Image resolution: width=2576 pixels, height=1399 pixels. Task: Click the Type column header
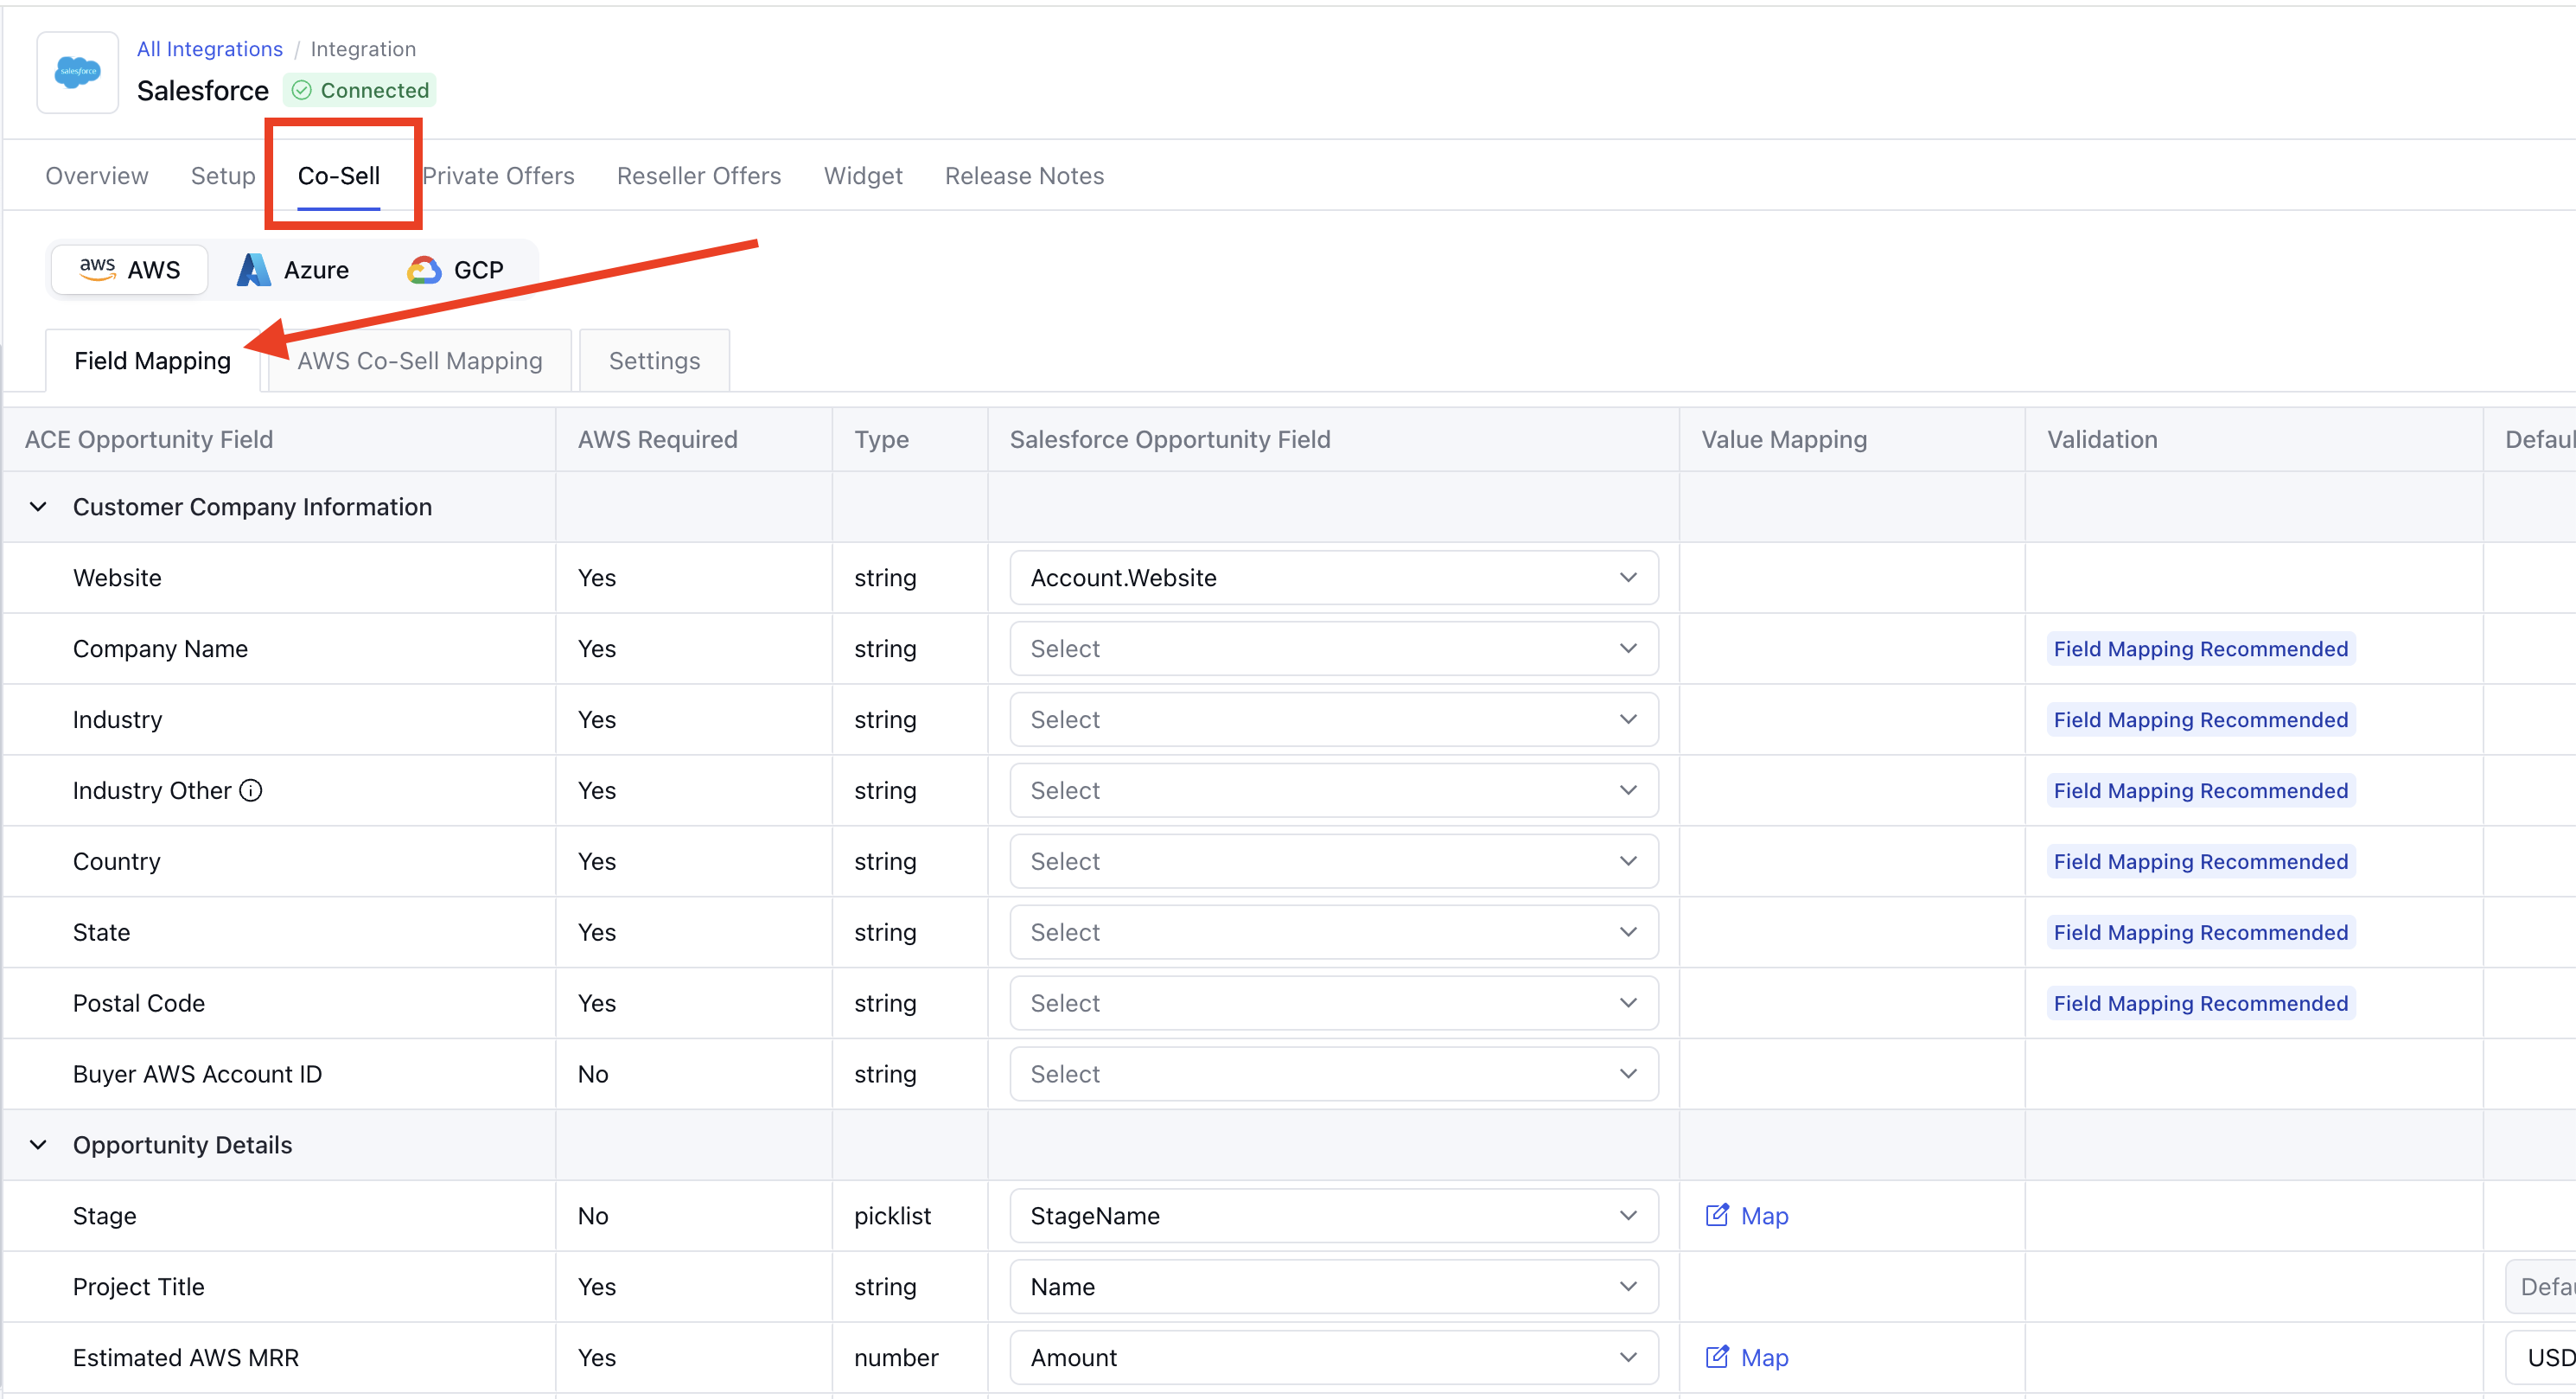pyautogui.click(x=881, y=440)
